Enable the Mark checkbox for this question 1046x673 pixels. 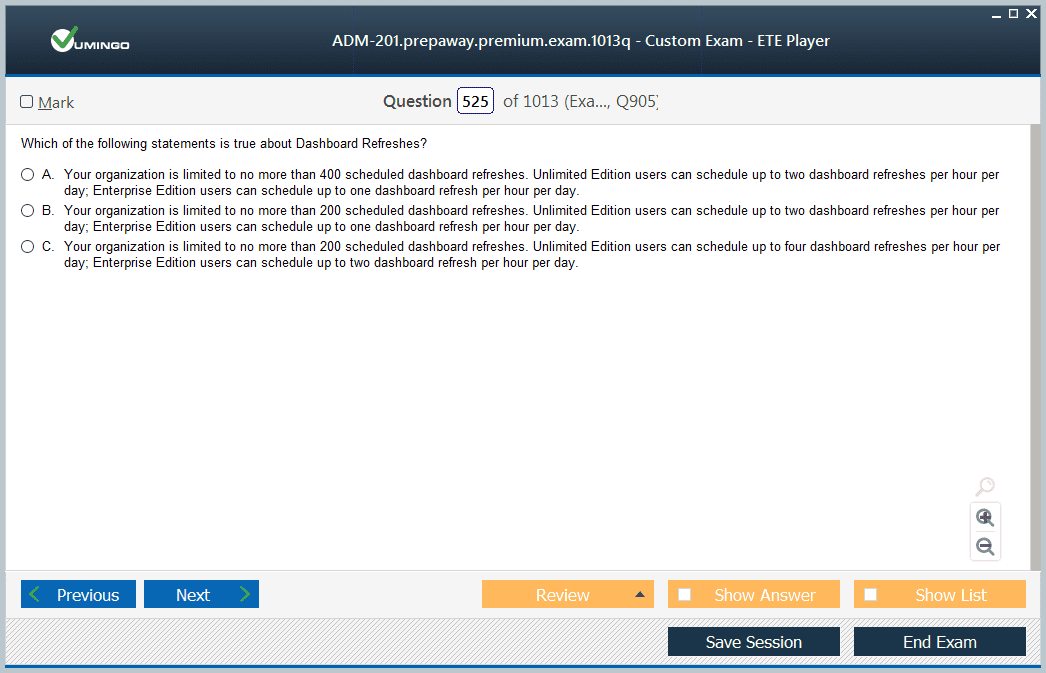pyautogui.click(x=27, y=102)
